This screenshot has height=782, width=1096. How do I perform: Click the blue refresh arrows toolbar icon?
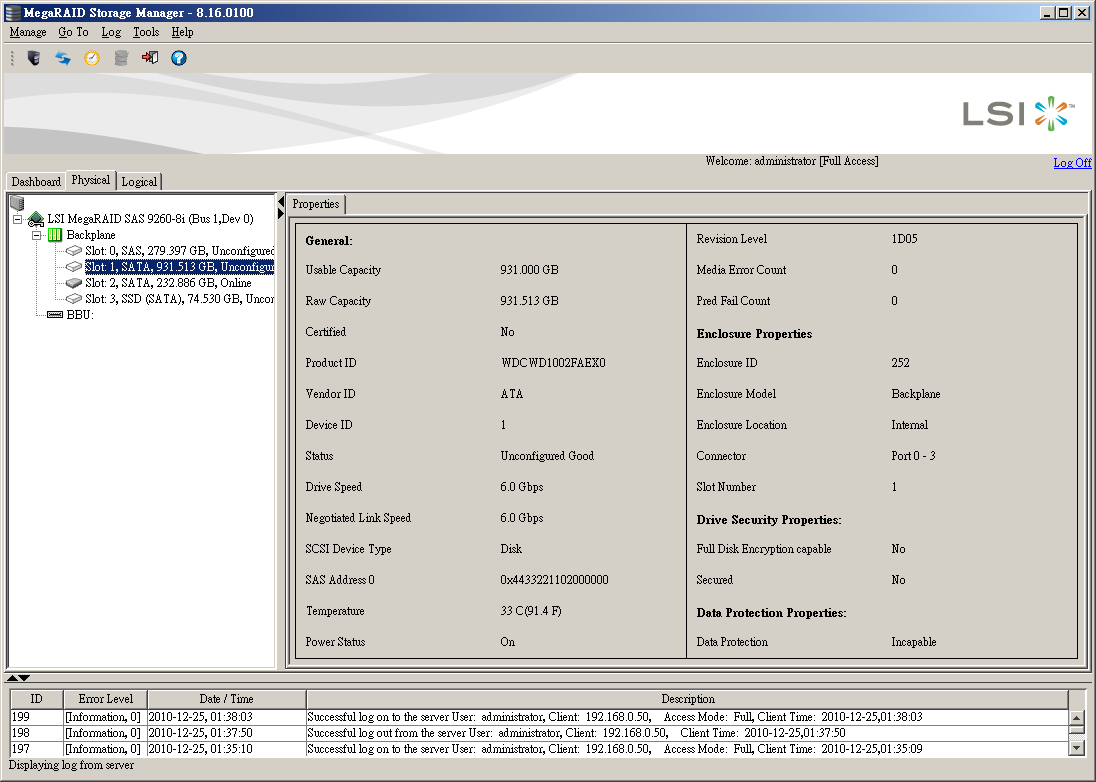[x=63, y=58]
